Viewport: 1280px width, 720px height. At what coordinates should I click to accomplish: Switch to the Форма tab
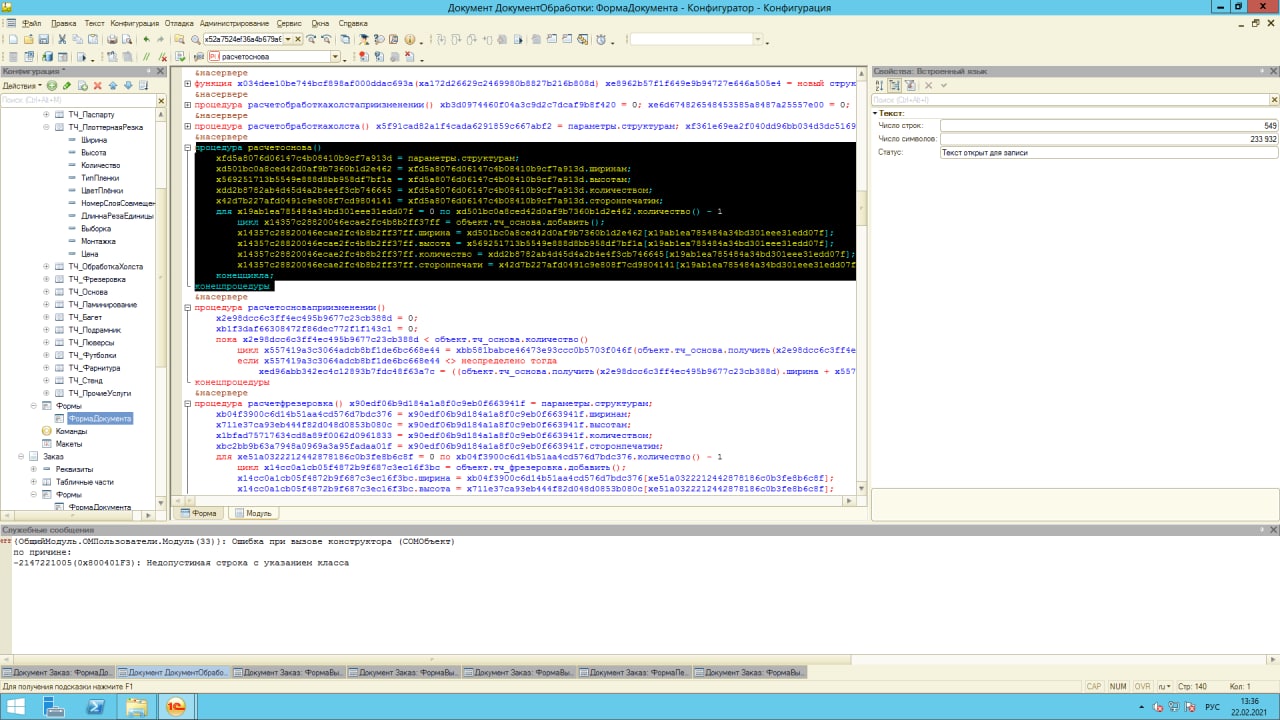[198, 513]
